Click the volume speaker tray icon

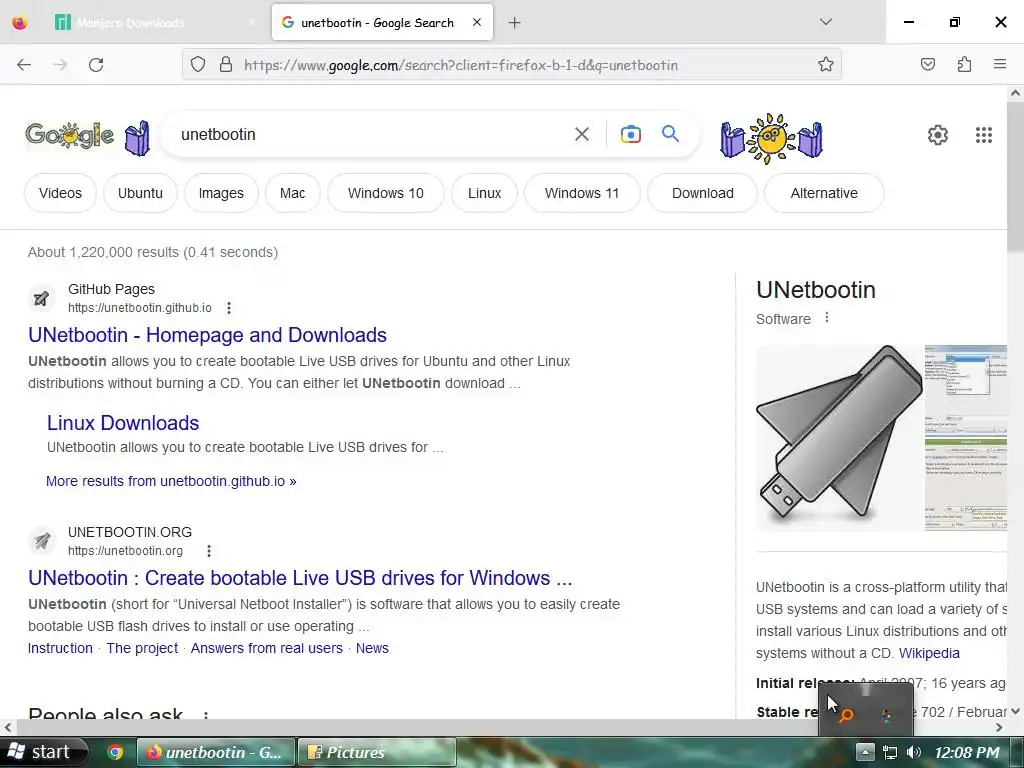click(x=914, y=752)
